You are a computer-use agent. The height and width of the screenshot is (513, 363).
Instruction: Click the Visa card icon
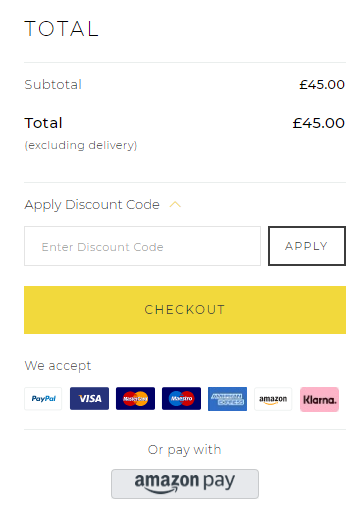point(89,398)
